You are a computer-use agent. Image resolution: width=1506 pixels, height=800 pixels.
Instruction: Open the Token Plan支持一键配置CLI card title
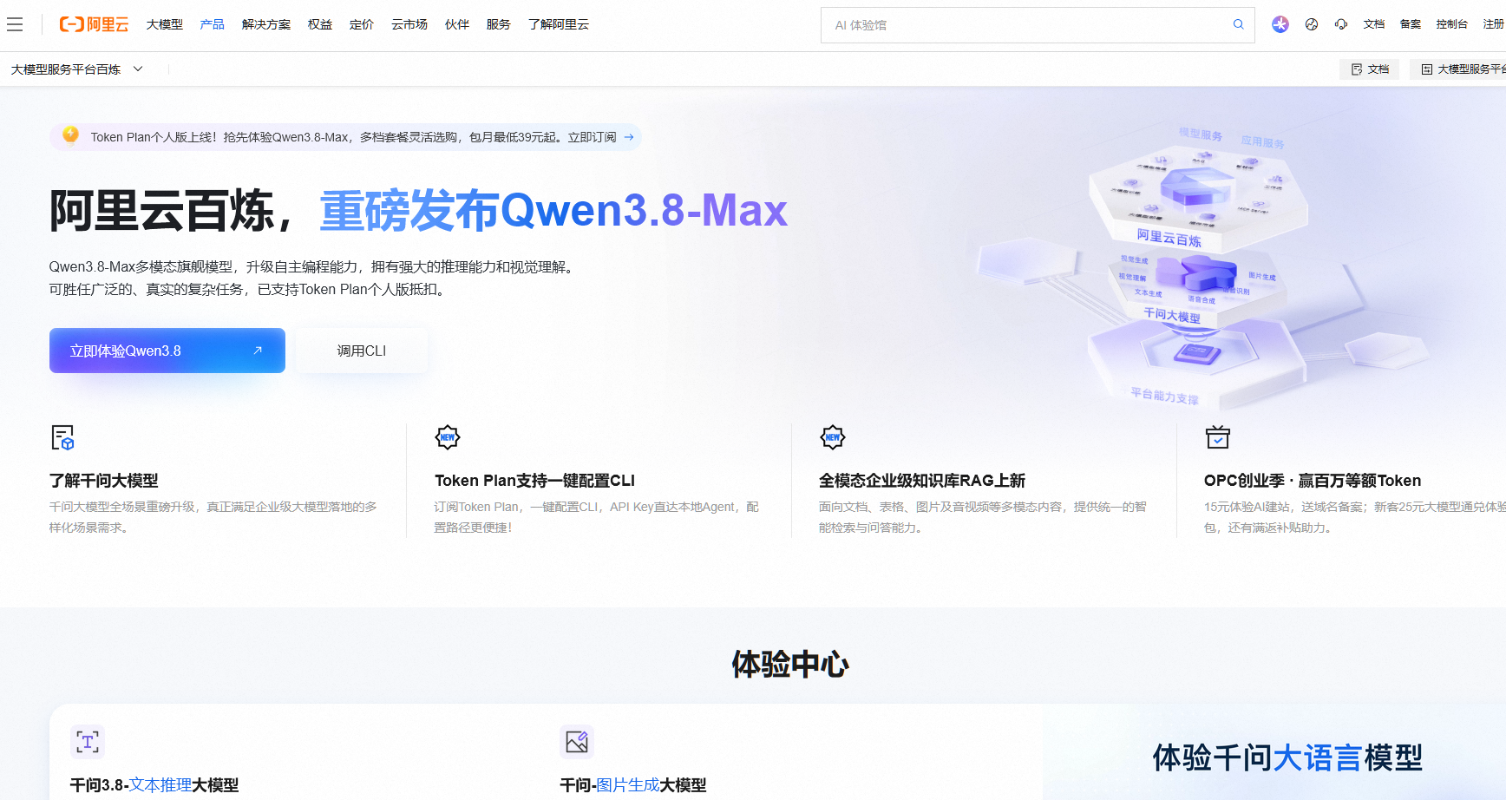tap(534, 480)
